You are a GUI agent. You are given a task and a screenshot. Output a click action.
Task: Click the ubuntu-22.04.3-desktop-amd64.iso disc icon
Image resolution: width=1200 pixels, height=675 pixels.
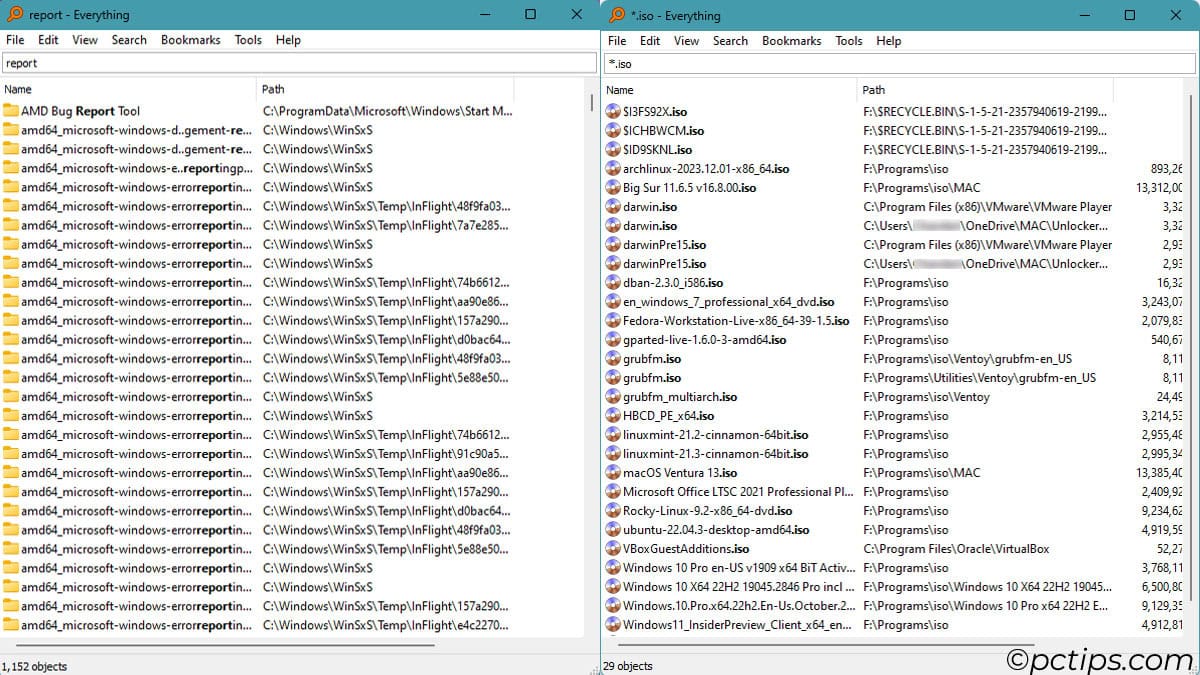[x=612, y=530]
